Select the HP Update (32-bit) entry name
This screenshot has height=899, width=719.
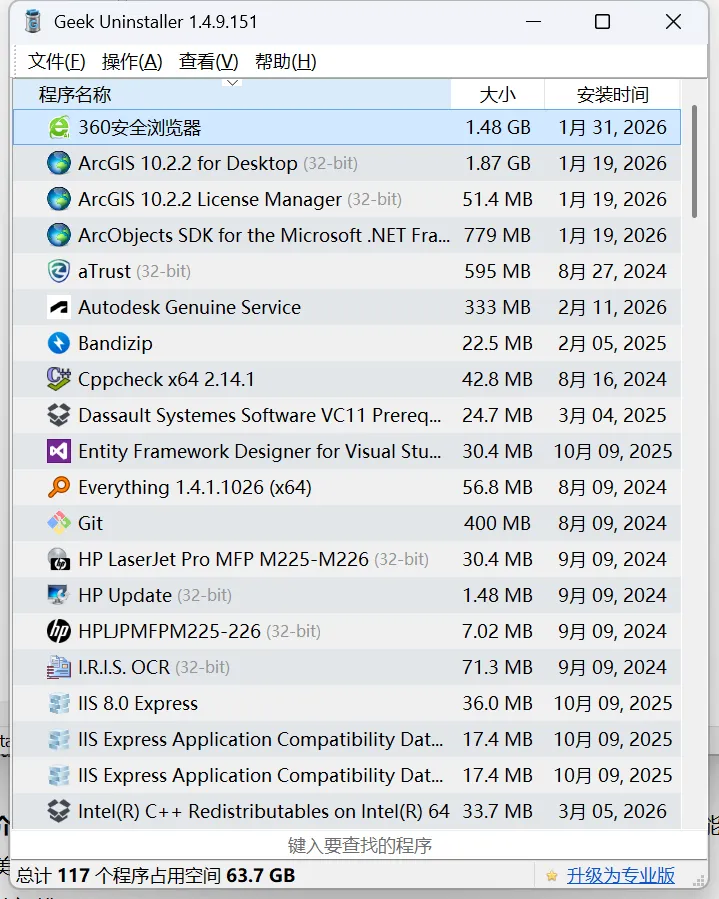[155, 595]
